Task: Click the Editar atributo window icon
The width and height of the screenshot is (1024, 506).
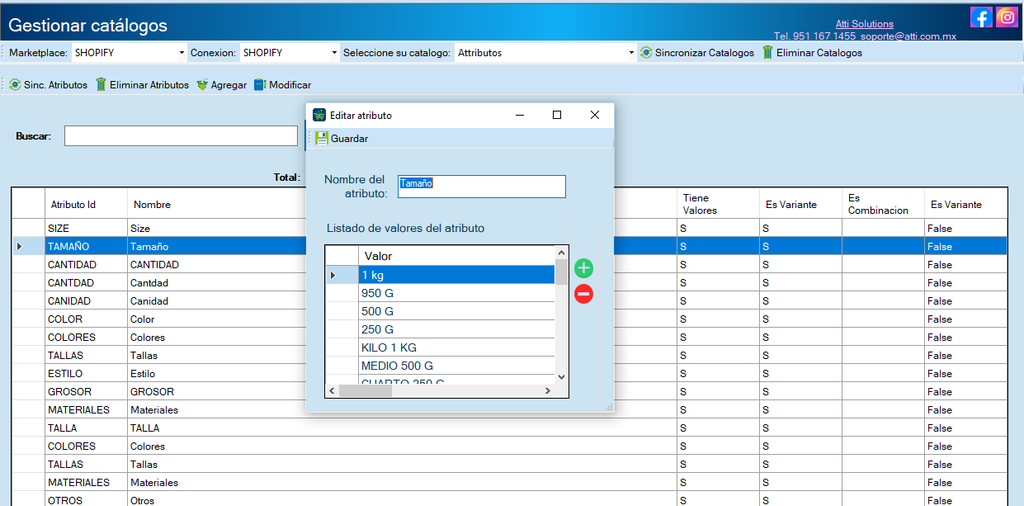Action: click(x=319, y=115)
